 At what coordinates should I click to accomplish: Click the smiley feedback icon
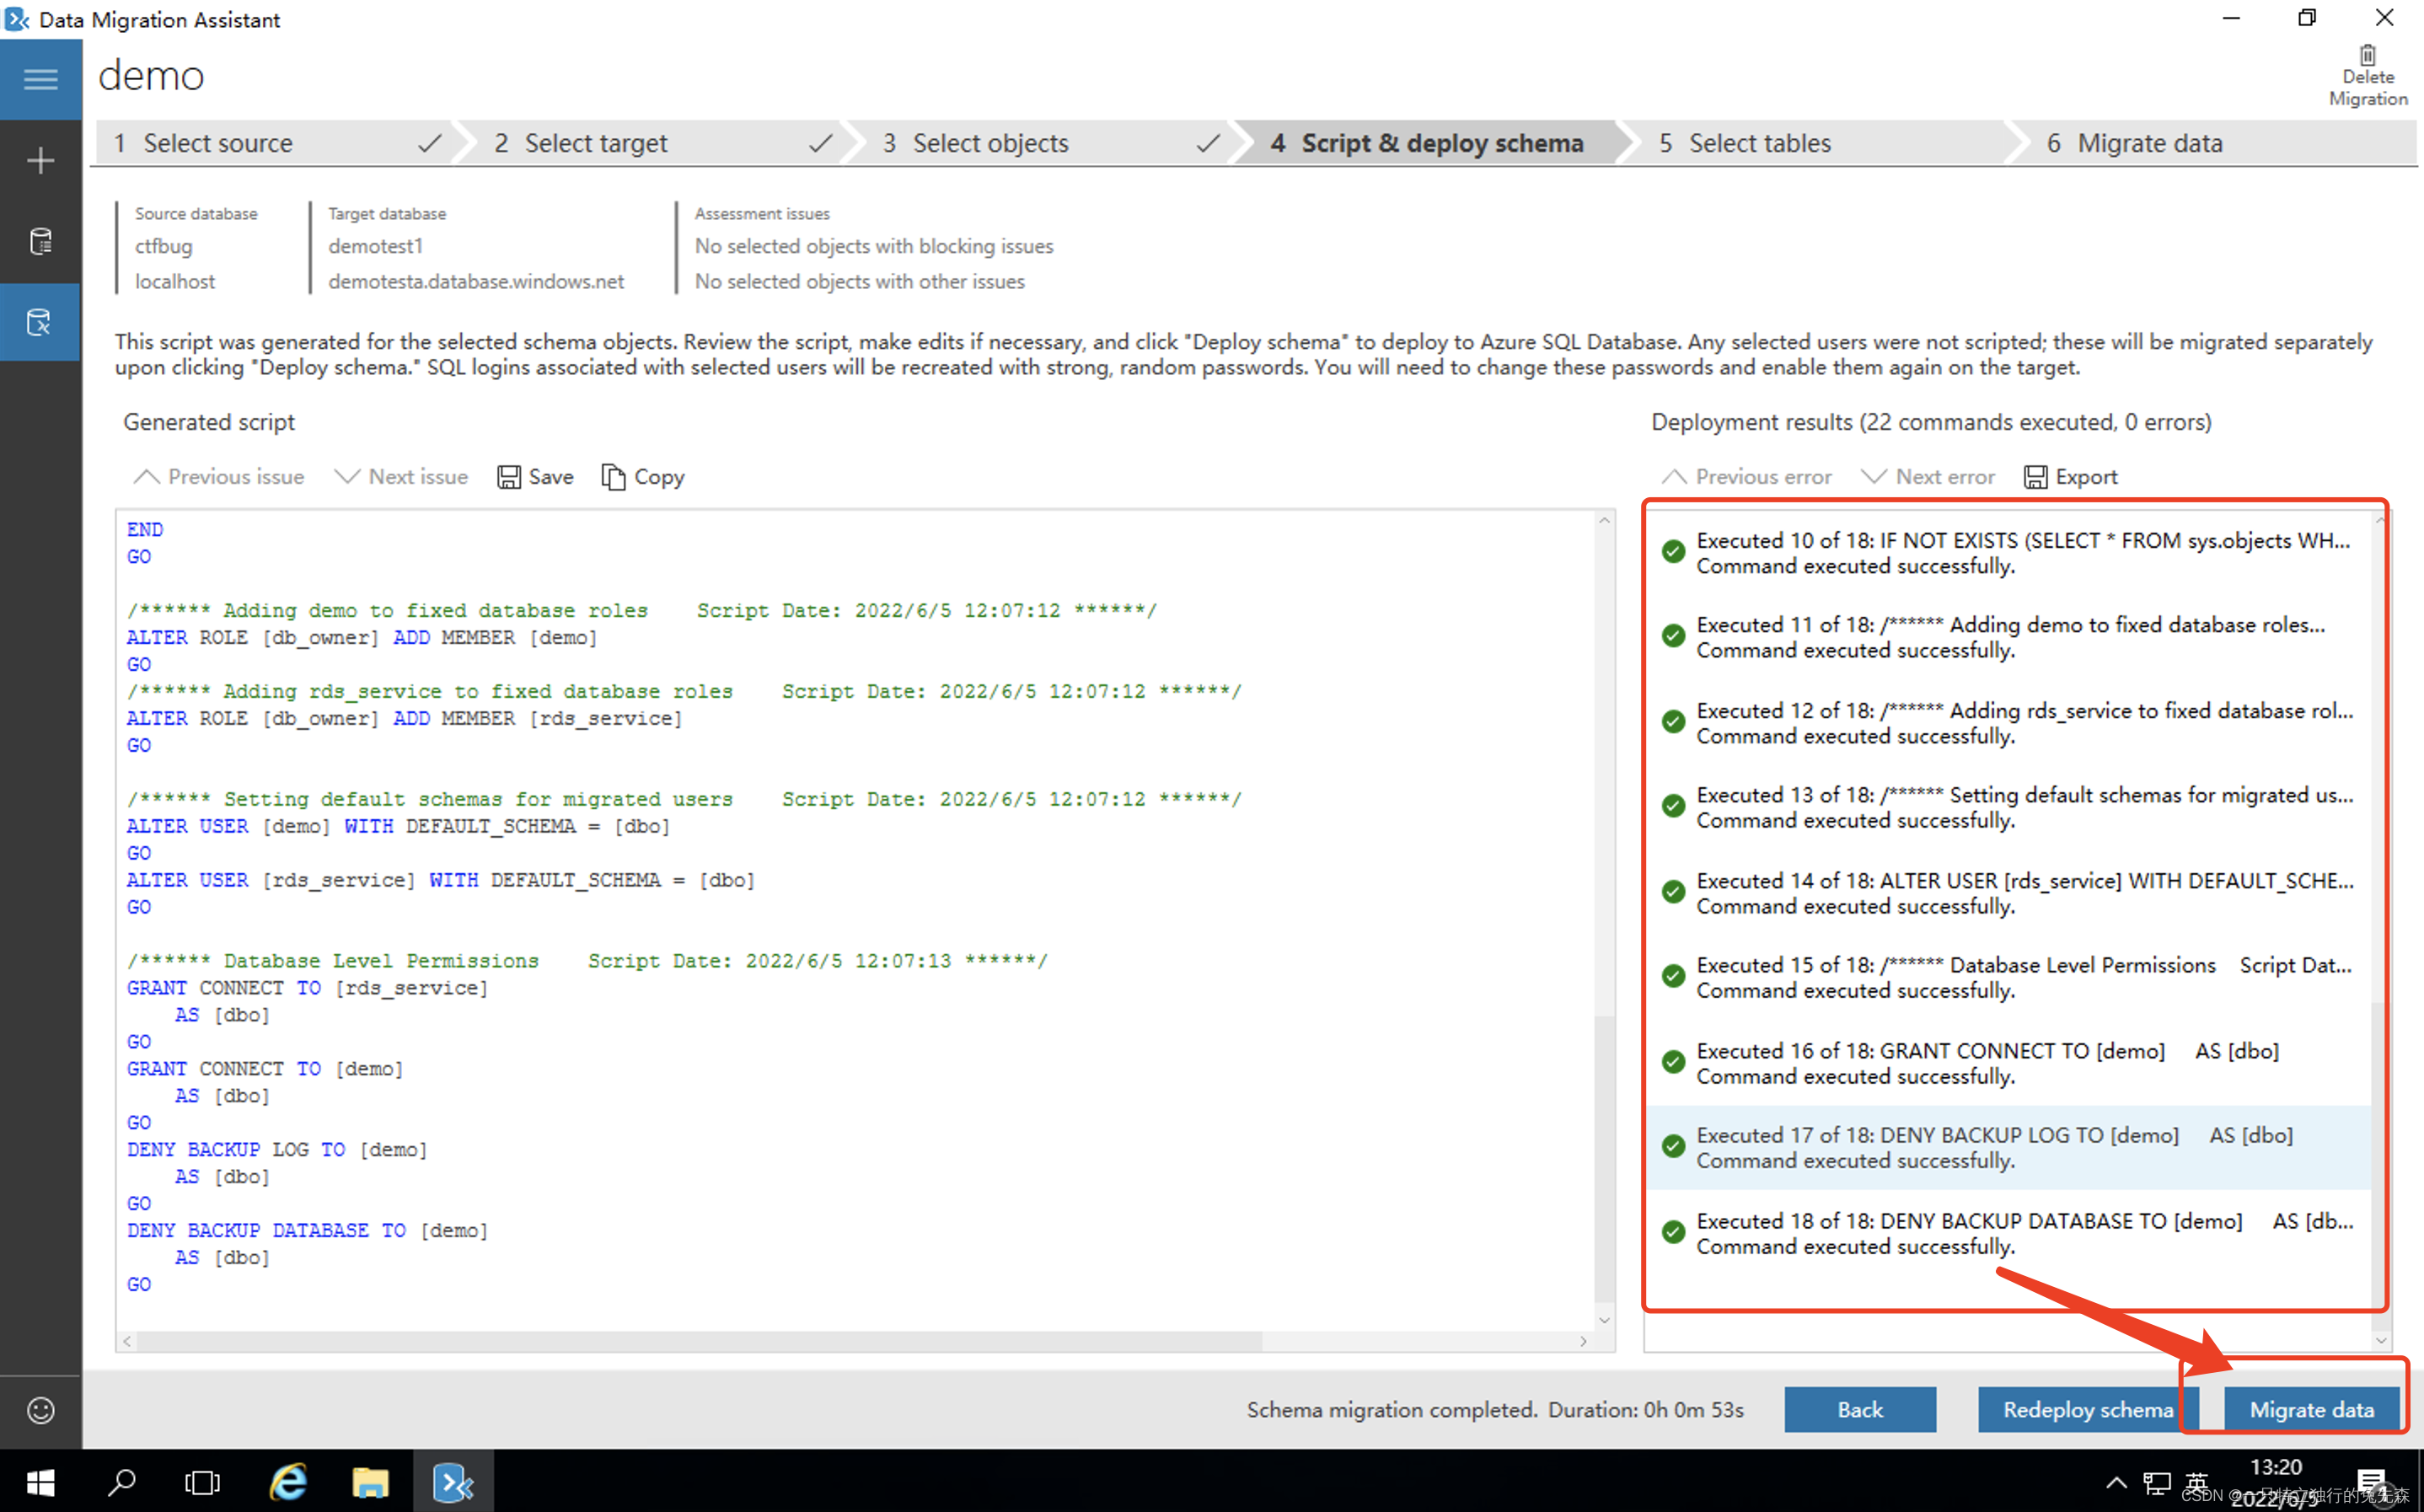point(40,1410)
